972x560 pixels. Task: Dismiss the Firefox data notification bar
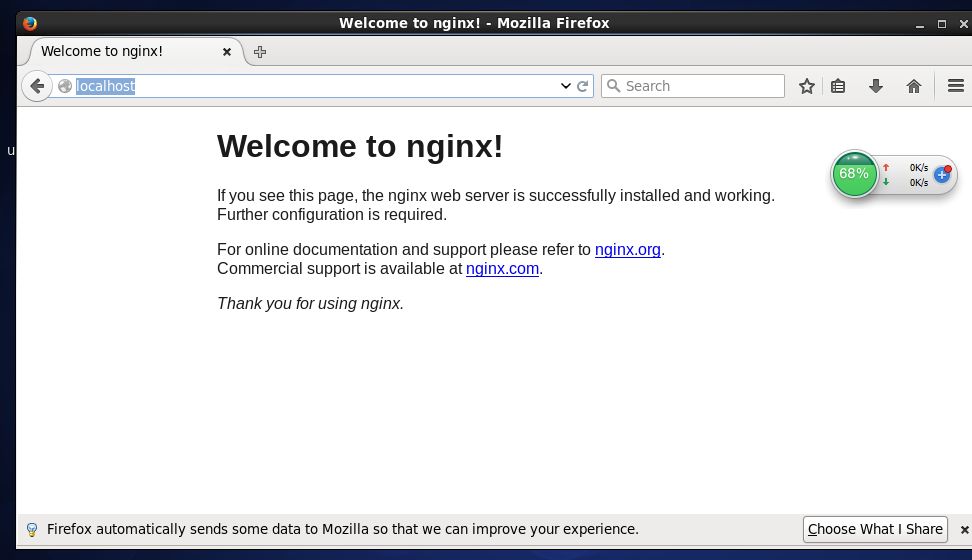(x=964, y=530)
